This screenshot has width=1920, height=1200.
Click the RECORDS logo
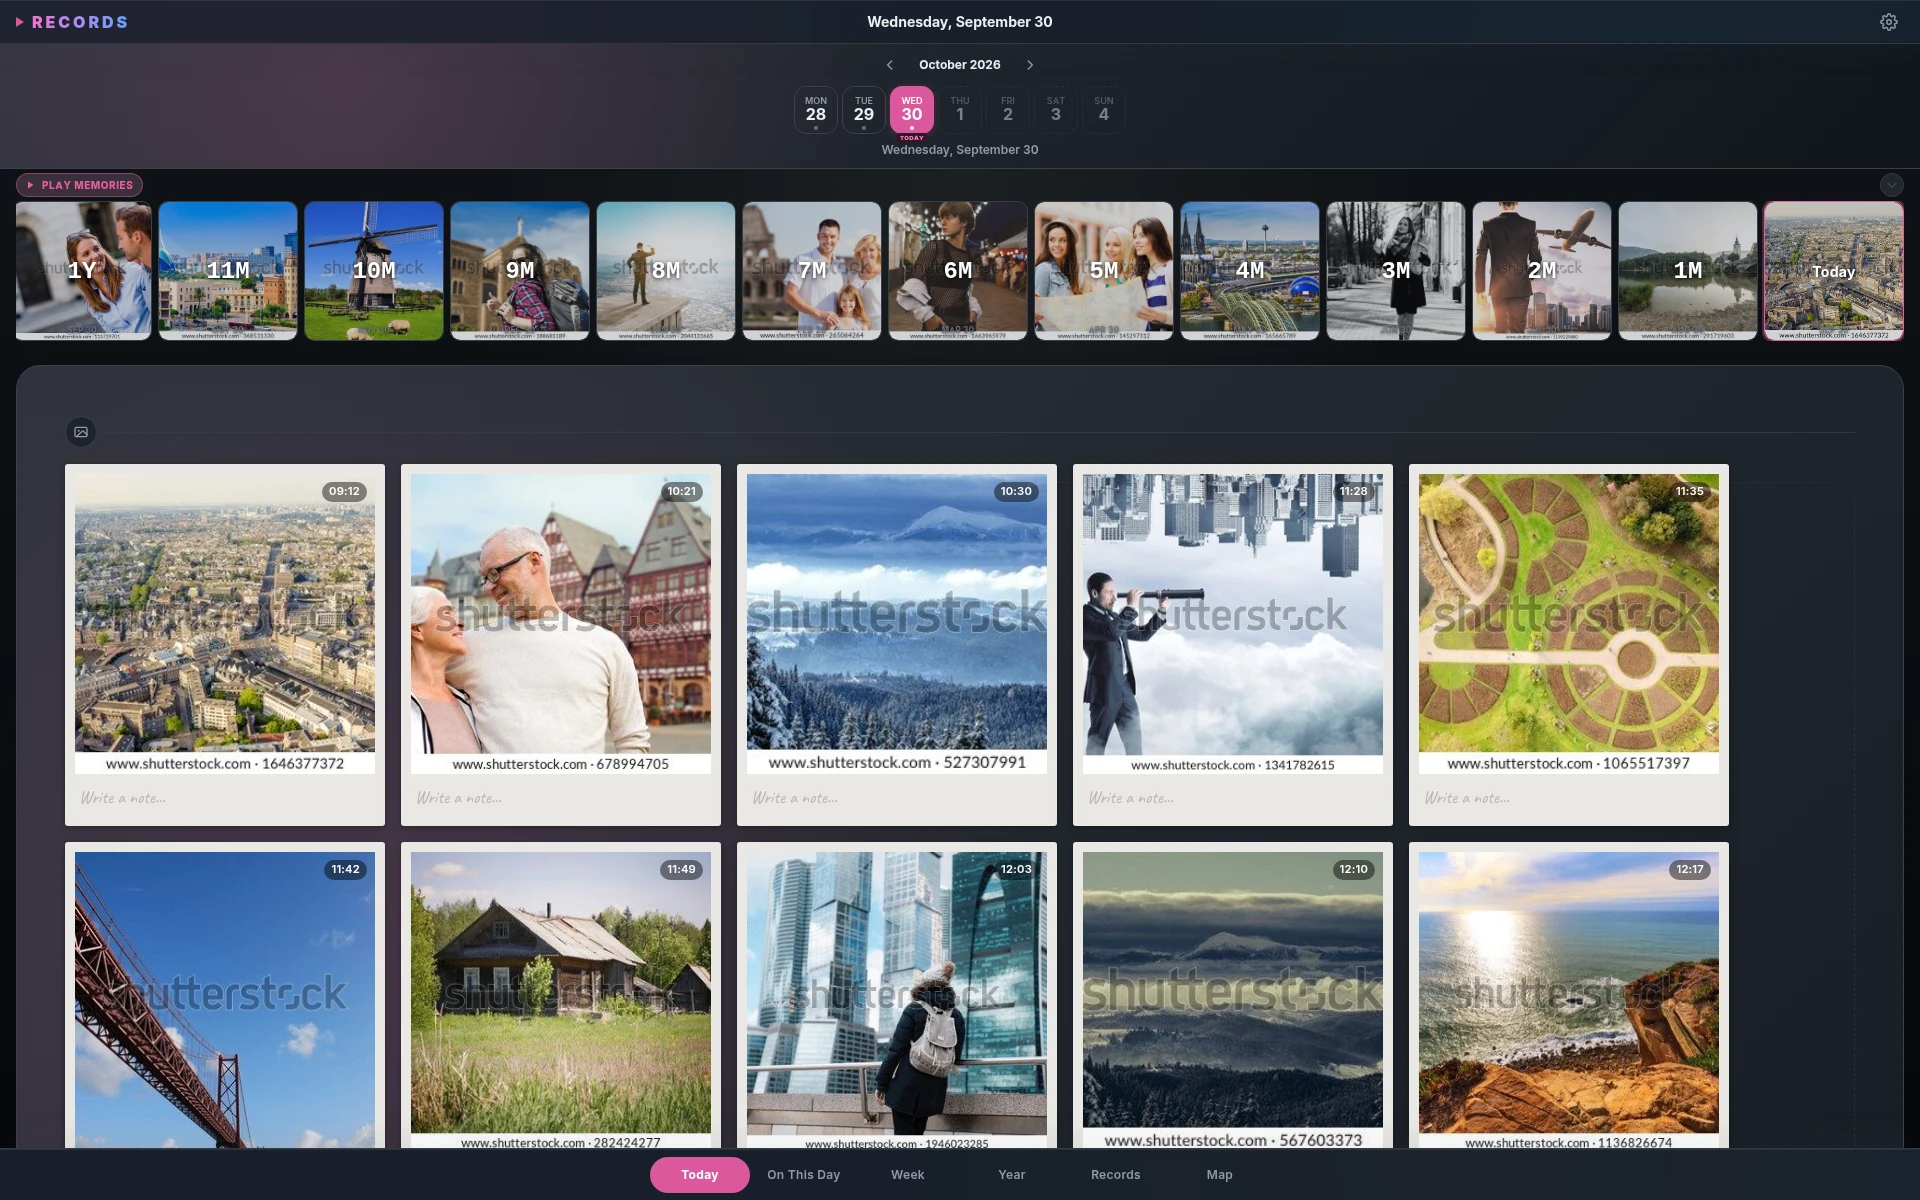coord(72,22)
